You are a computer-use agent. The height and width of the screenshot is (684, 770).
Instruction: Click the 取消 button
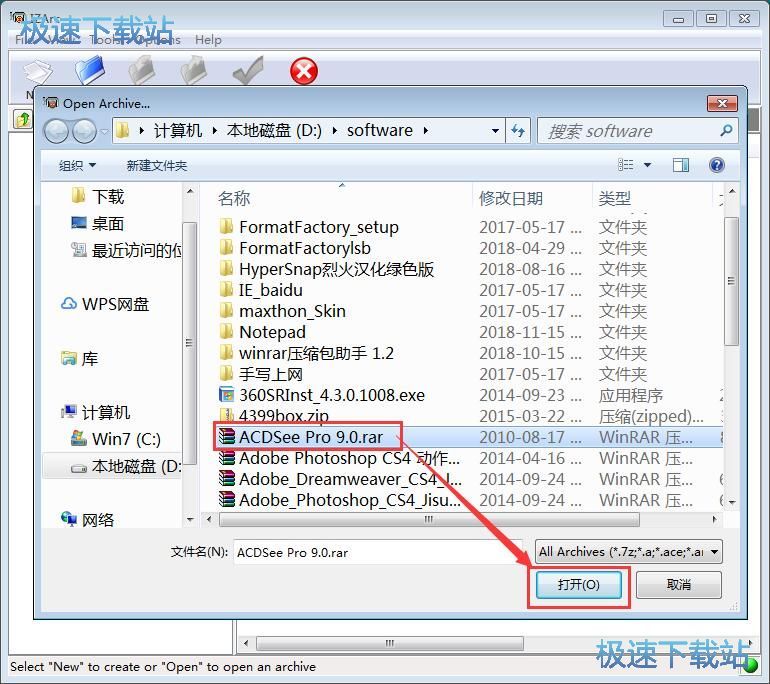click(679, 584)
